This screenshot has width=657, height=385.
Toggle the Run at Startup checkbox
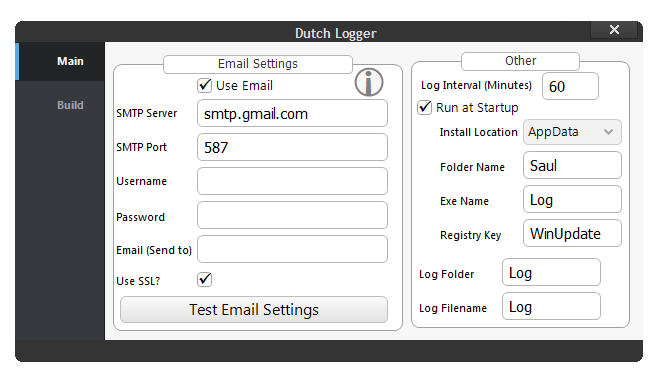(x=424, y=107)
